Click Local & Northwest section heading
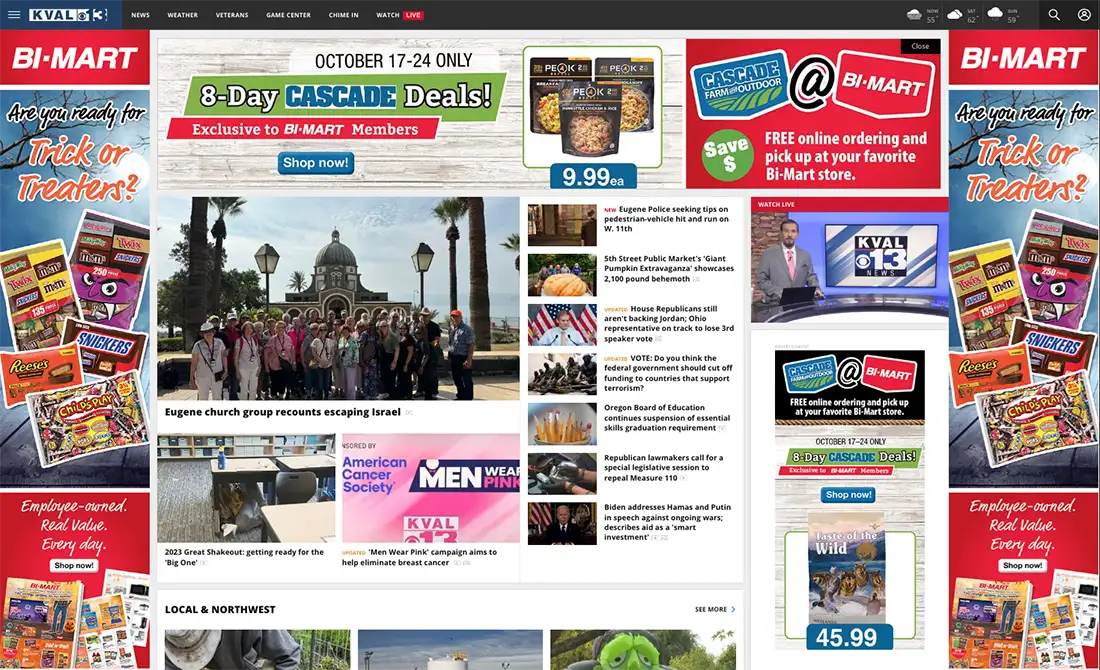Viewport: 1100px width, 670px height. 220,610
